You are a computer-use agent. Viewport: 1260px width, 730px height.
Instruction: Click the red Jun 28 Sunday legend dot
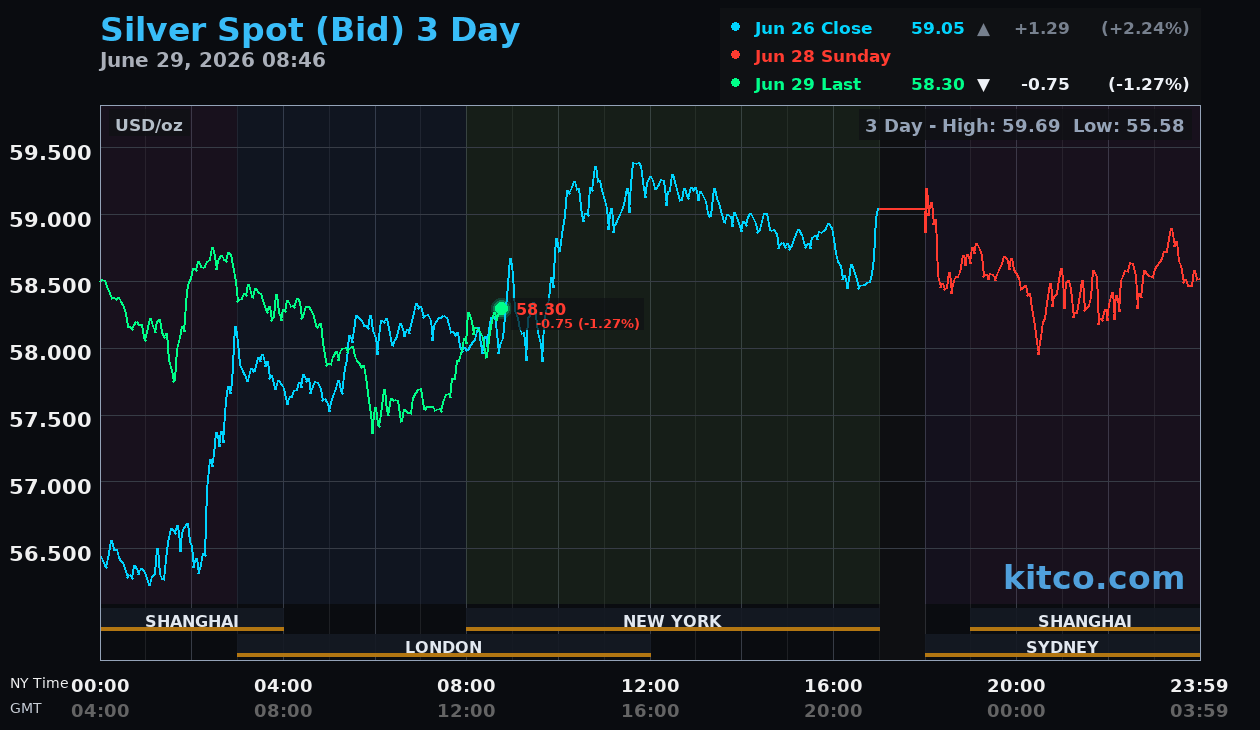click(x=736, y=56)
